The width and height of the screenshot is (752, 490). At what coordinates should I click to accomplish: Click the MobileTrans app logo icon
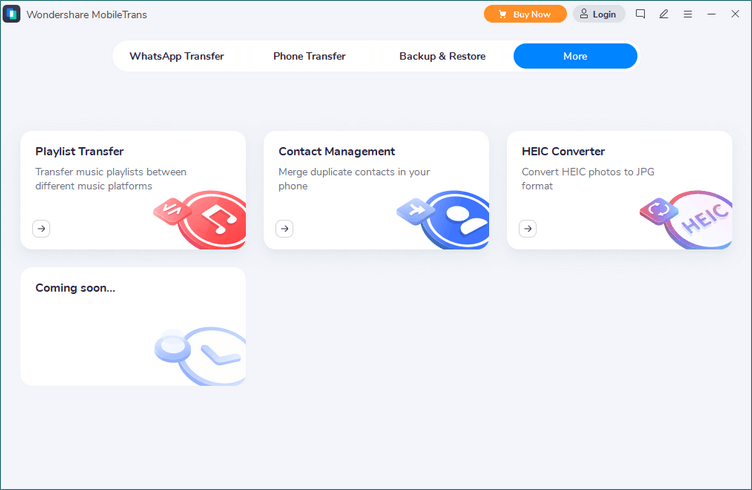point(12,14)
